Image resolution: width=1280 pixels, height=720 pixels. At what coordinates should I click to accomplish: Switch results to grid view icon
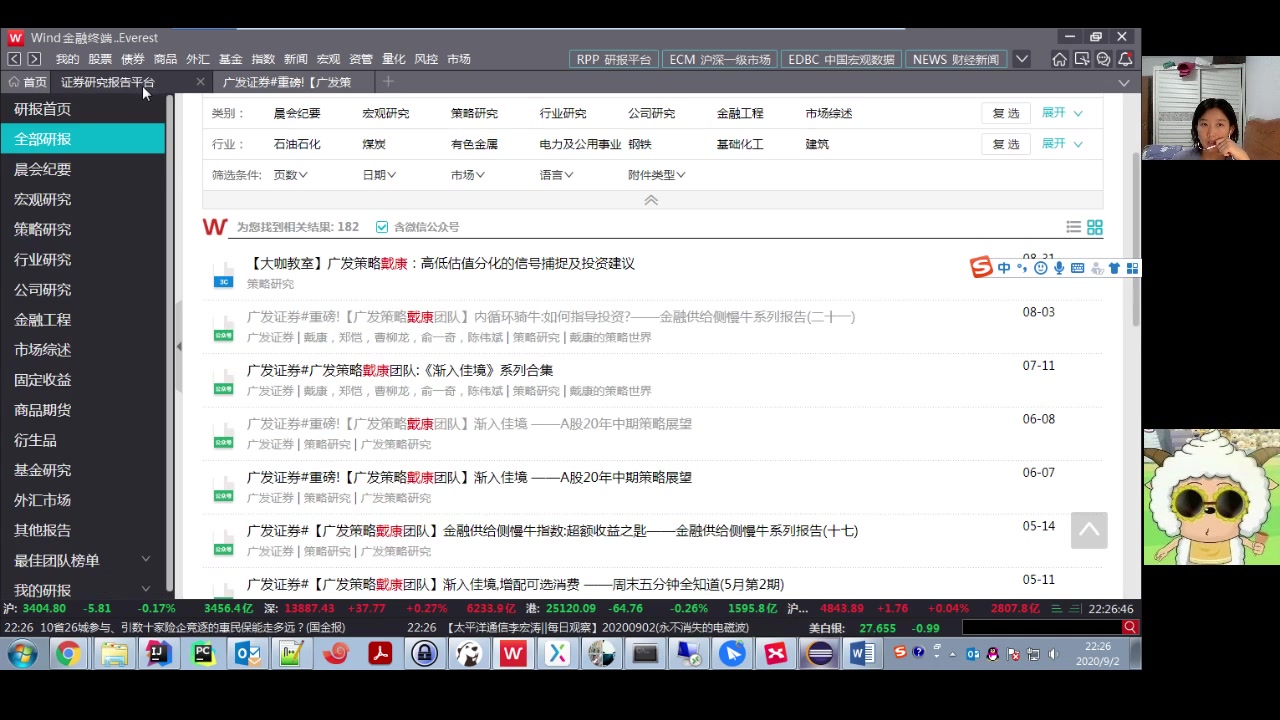point(1095,227)
